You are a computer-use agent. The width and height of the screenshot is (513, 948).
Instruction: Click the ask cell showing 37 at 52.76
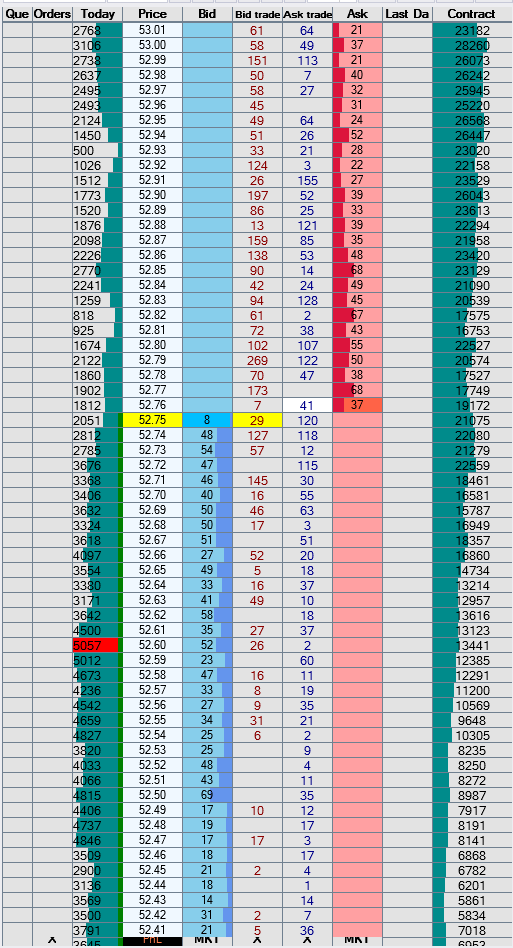(x=357, y=405)
